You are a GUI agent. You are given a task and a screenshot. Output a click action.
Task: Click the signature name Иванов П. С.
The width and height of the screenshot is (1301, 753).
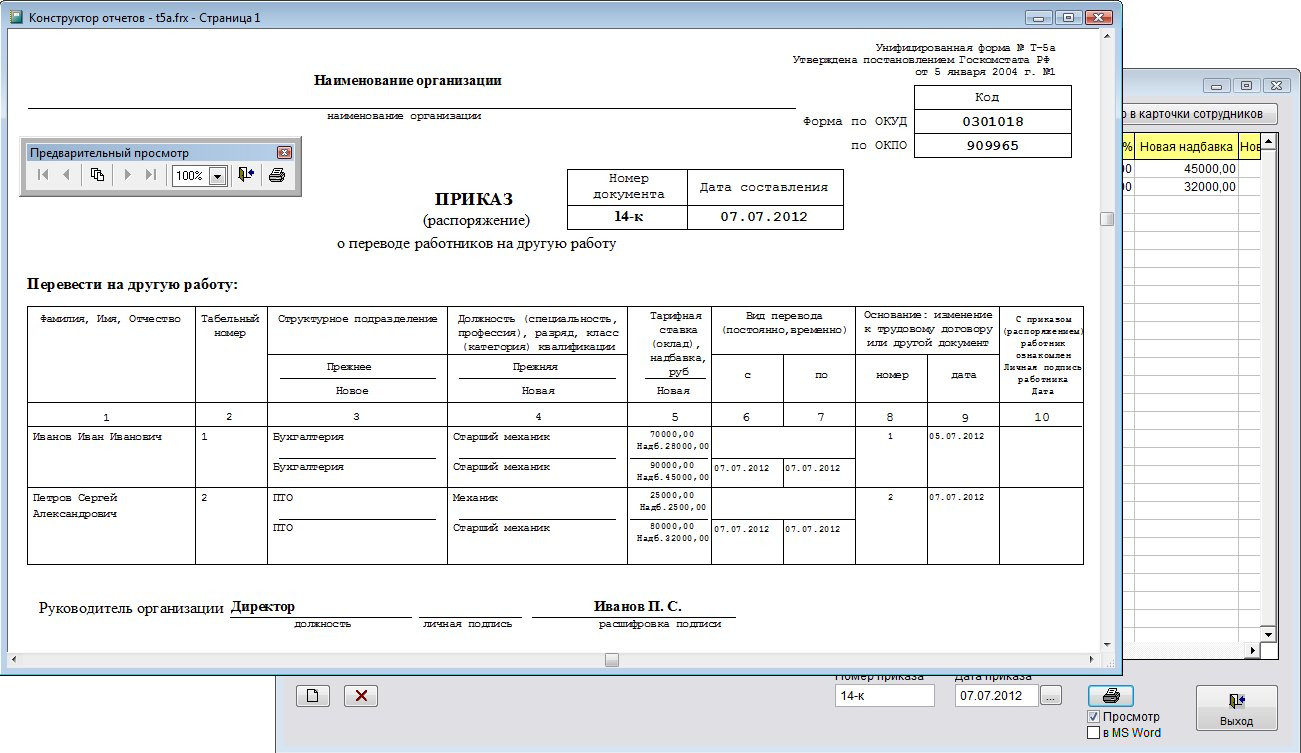click(x=638, y=606)
